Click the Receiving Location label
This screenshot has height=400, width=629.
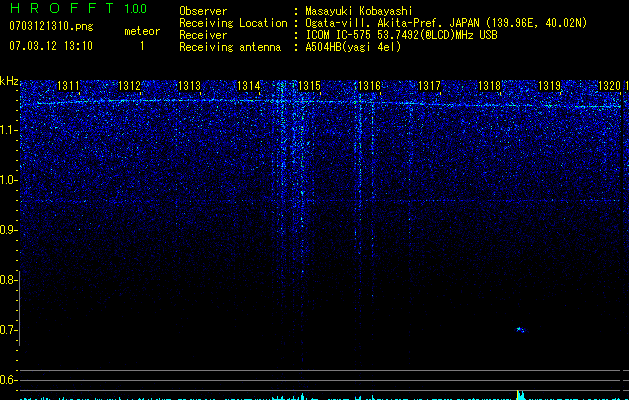click(x=233, y=23)
